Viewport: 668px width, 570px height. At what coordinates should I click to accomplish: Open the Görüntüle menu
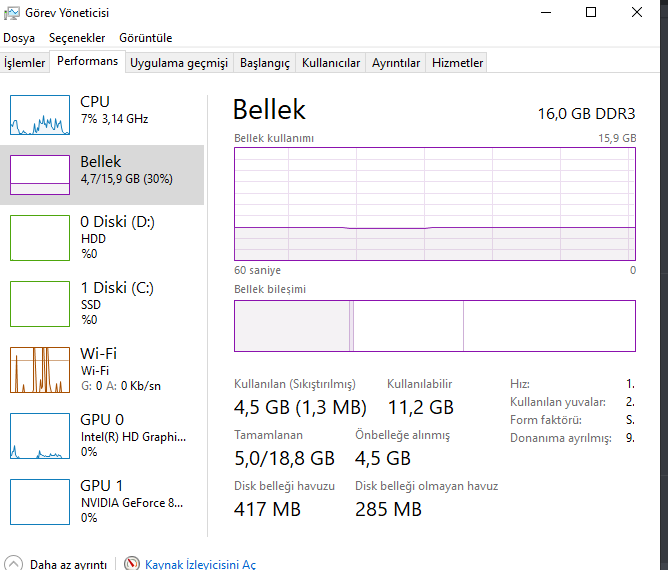tap(145, 38)
